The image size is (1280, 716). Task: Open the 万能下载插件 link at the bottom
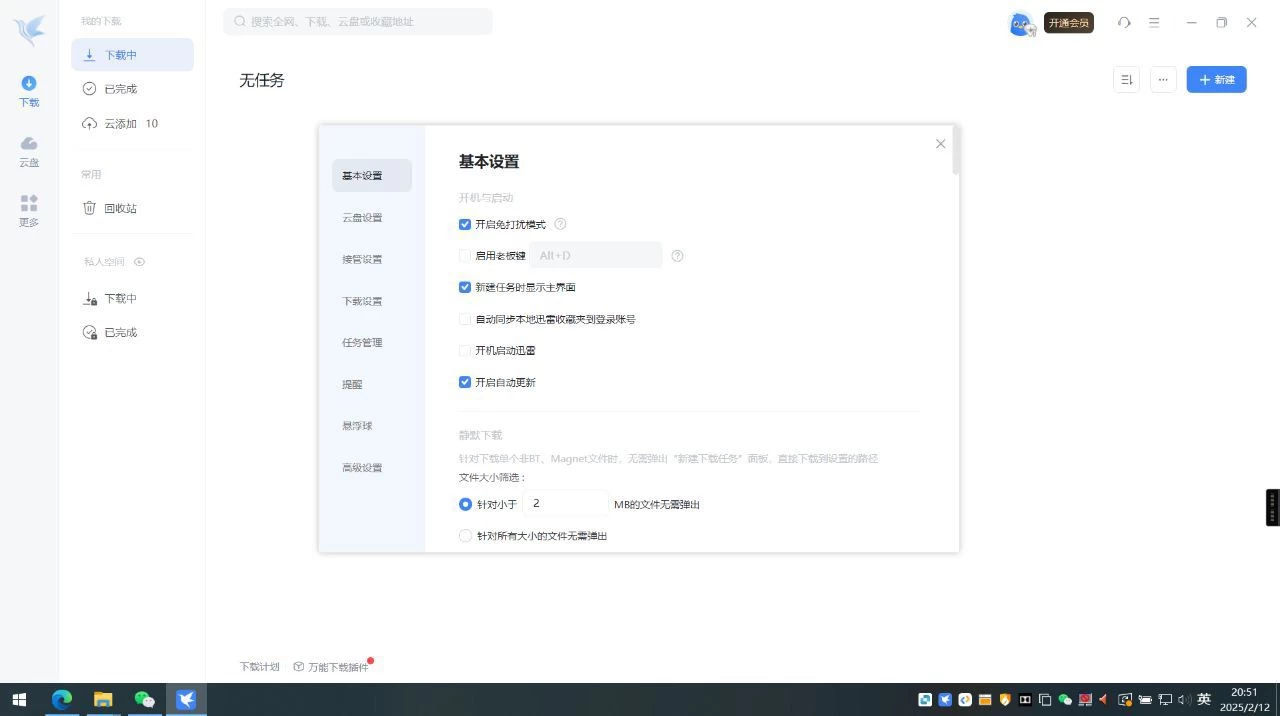click(x=337, y=665)
